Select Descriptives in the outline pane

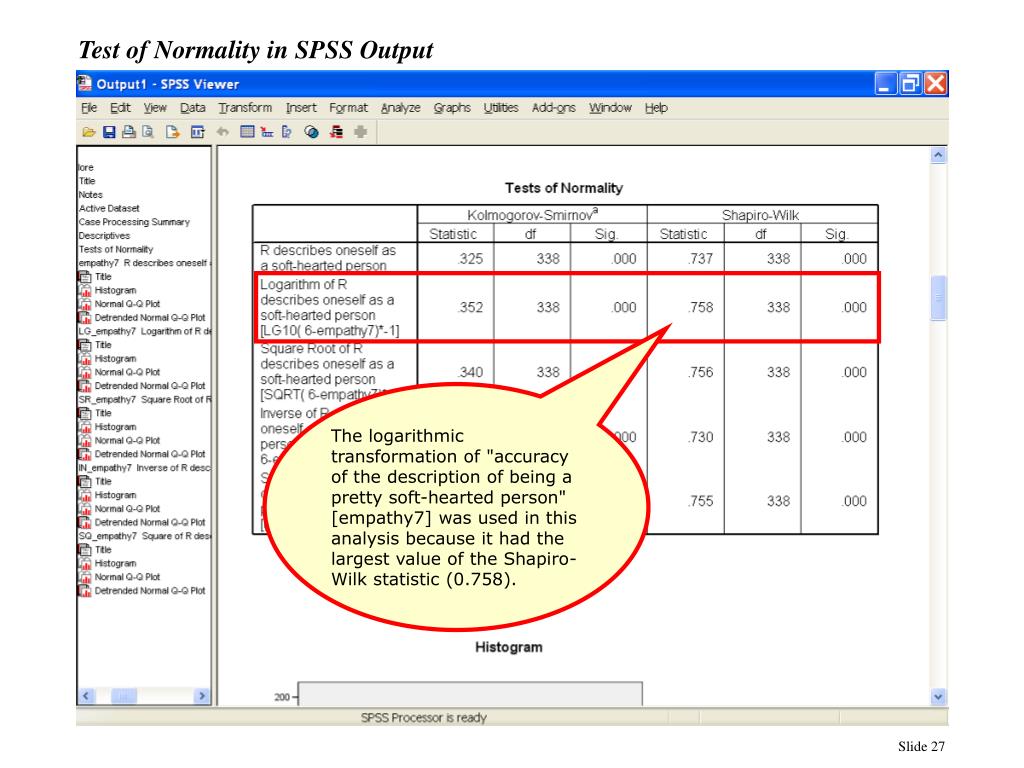104,236
